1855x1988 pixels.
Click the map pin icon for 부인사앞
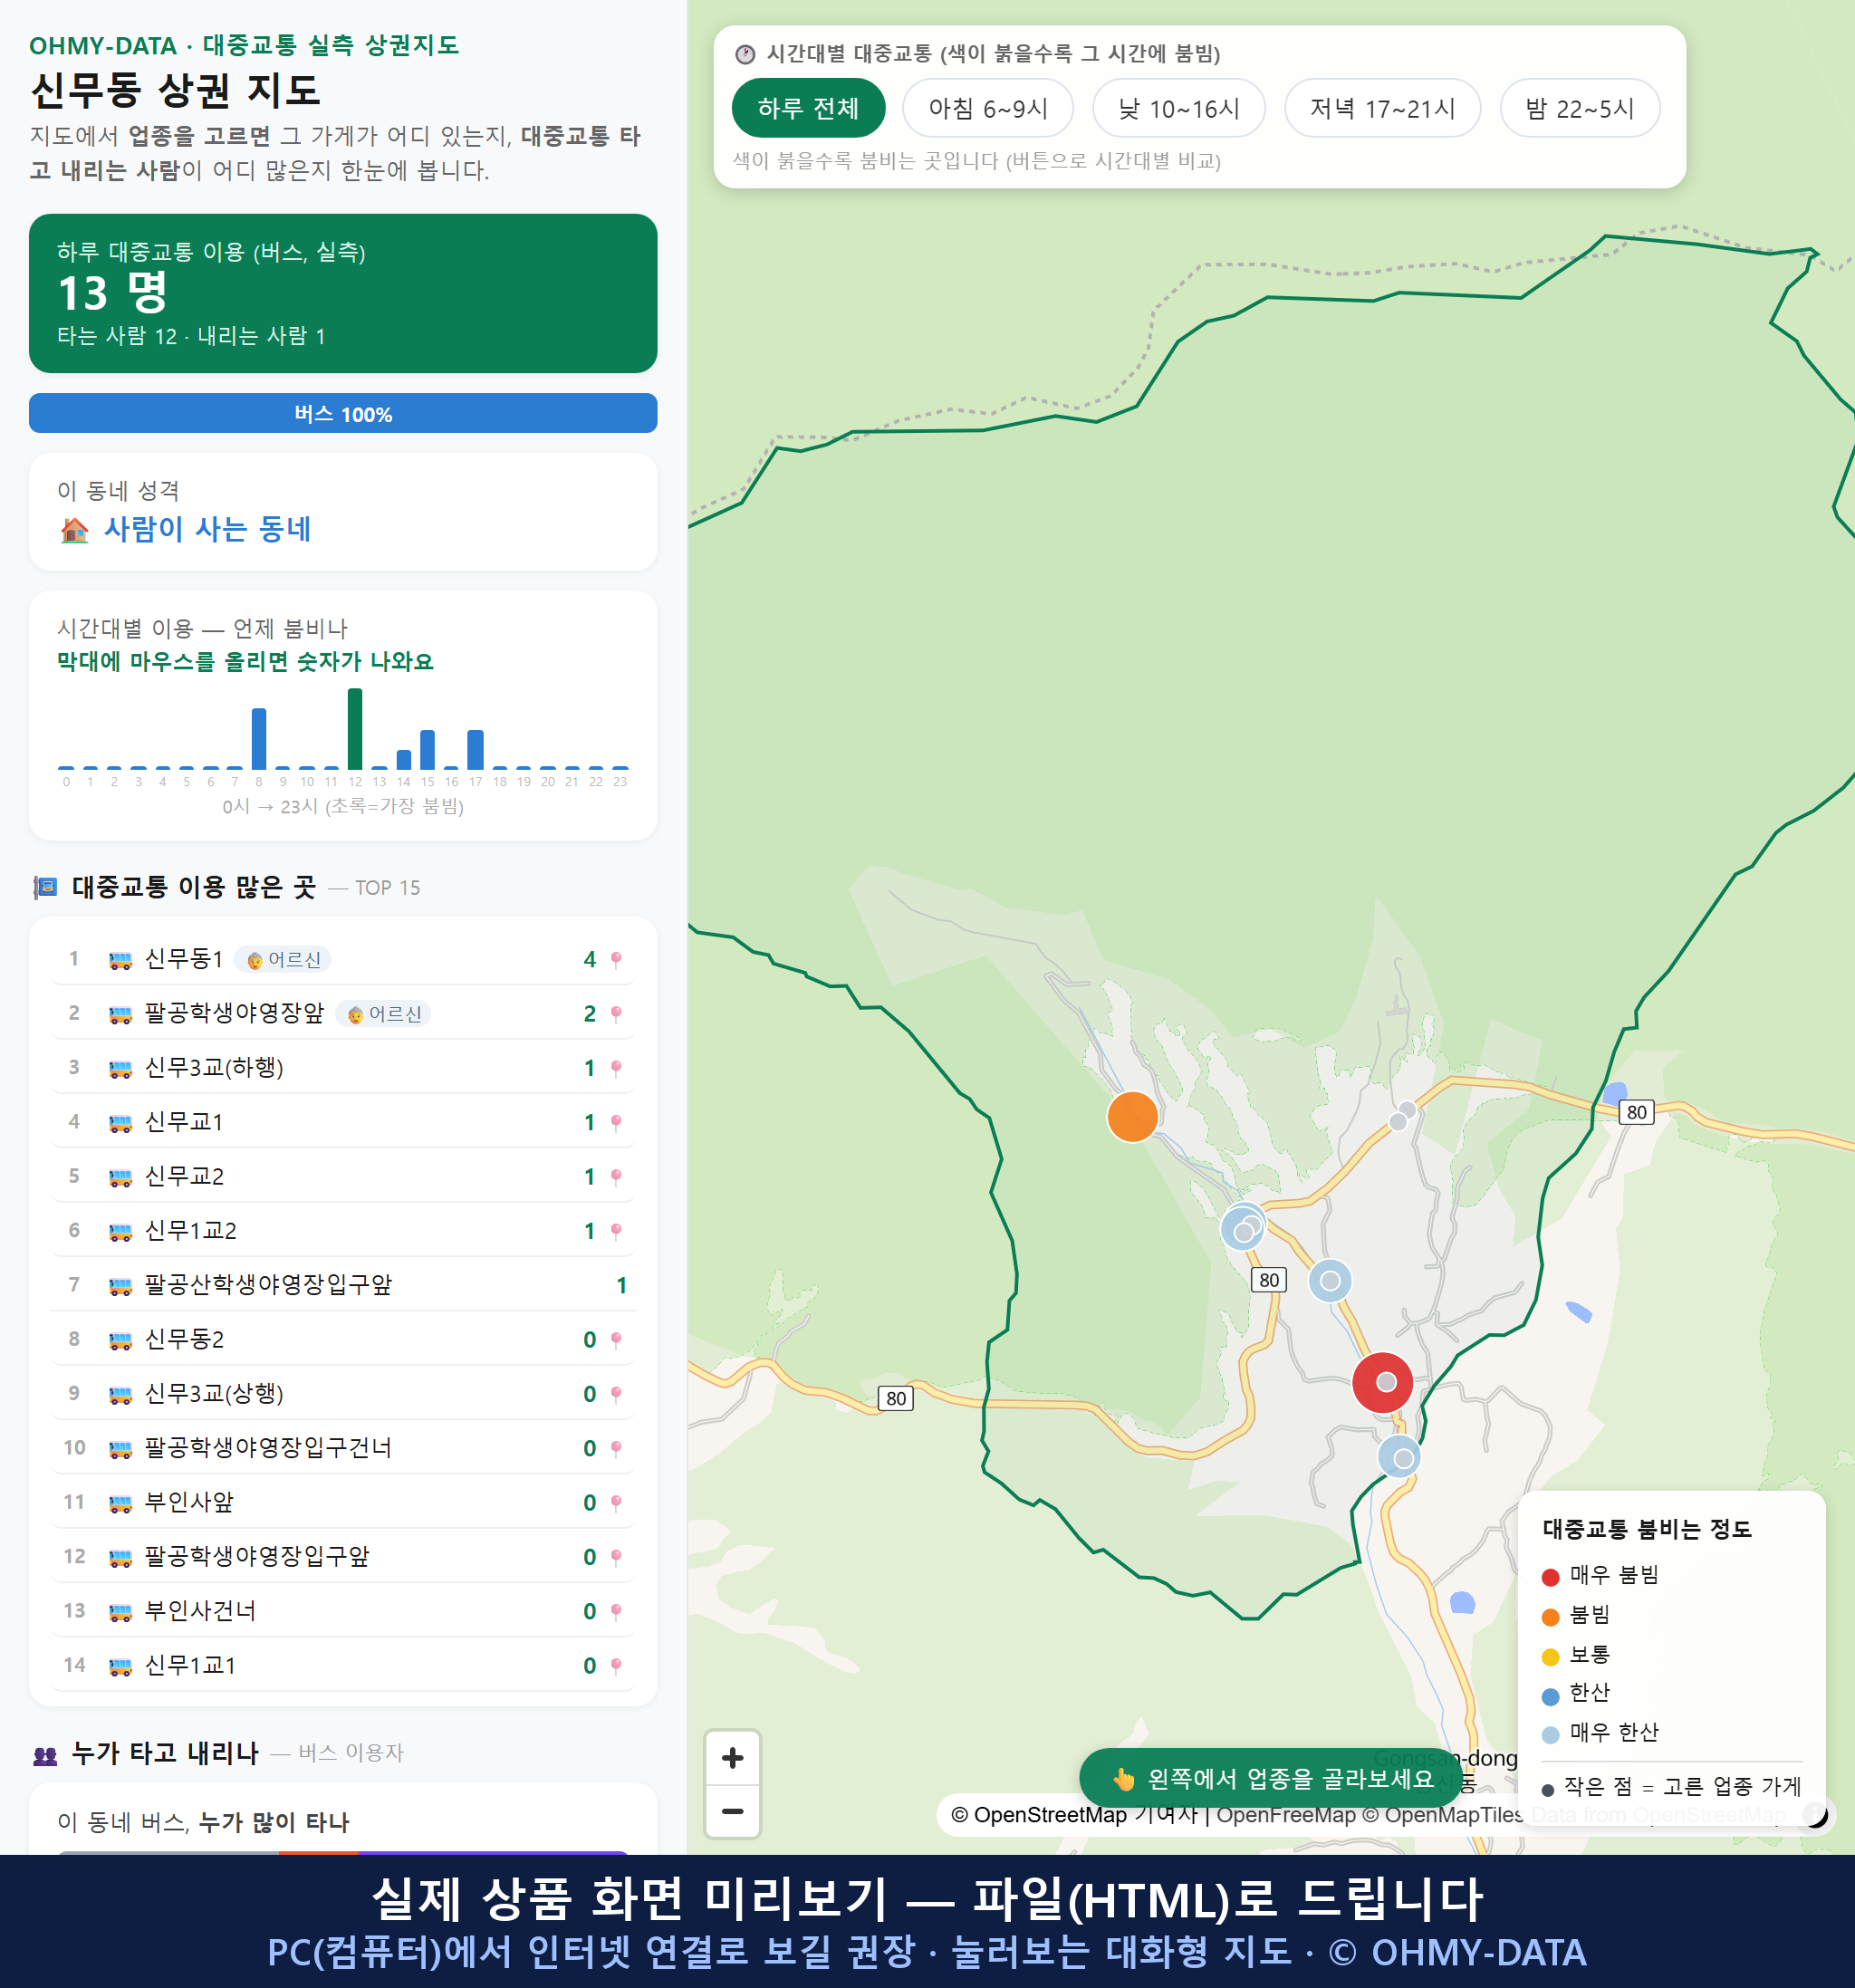coord(616,1503)
